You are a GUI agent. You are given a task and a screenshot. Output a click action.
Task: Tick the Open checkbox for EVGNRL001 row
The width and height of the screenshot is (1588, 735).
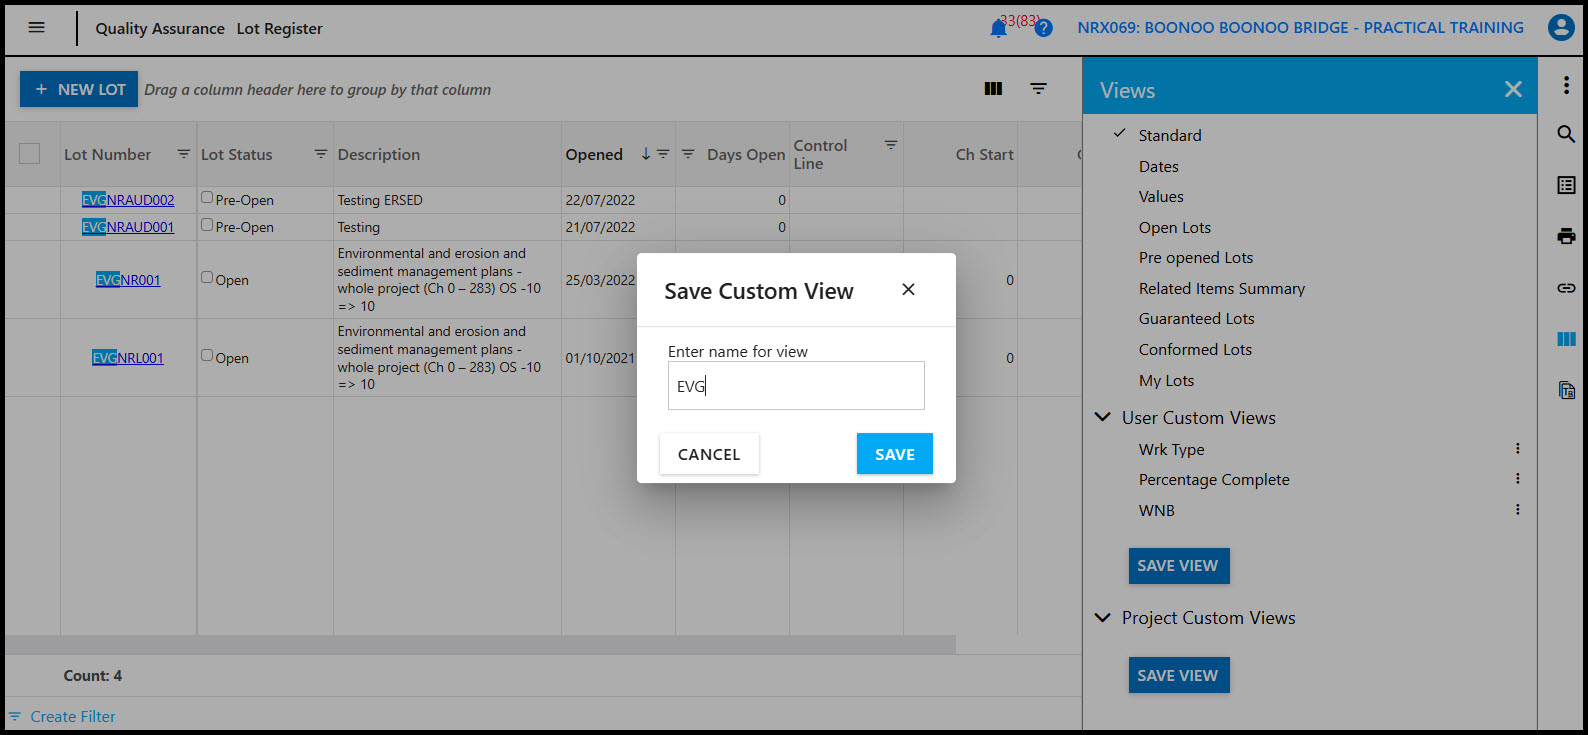(207, 355)
